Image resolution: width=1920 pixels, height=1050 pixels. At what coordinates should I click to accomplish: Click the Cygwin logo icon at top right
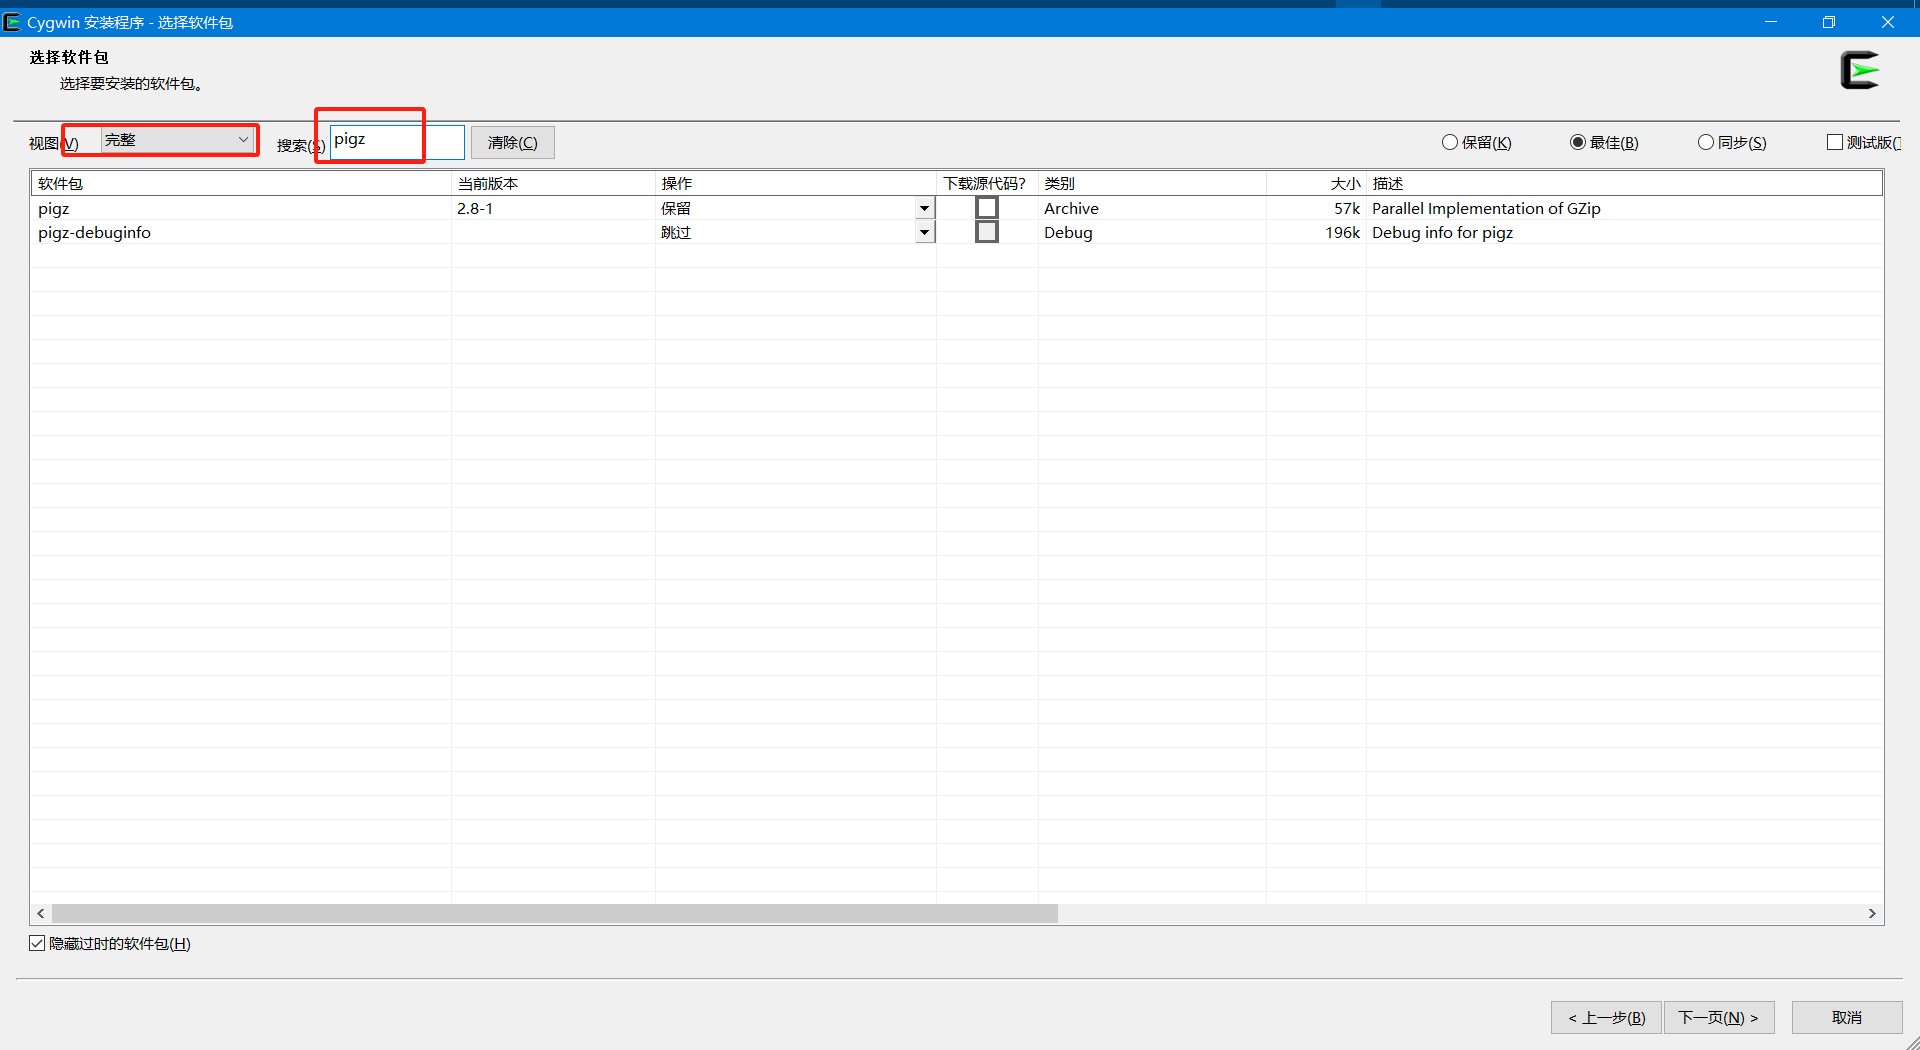click(1860, 70)
